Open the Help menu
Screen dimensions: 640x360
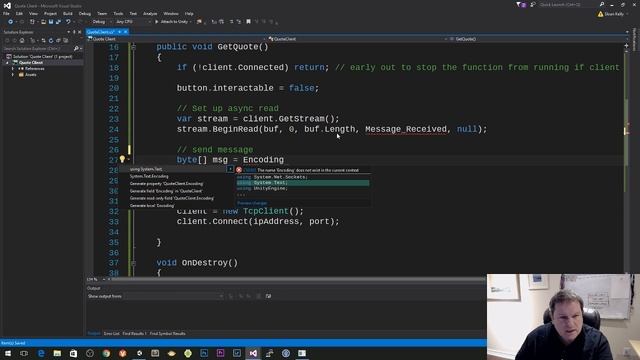click(x=189, y=13)
